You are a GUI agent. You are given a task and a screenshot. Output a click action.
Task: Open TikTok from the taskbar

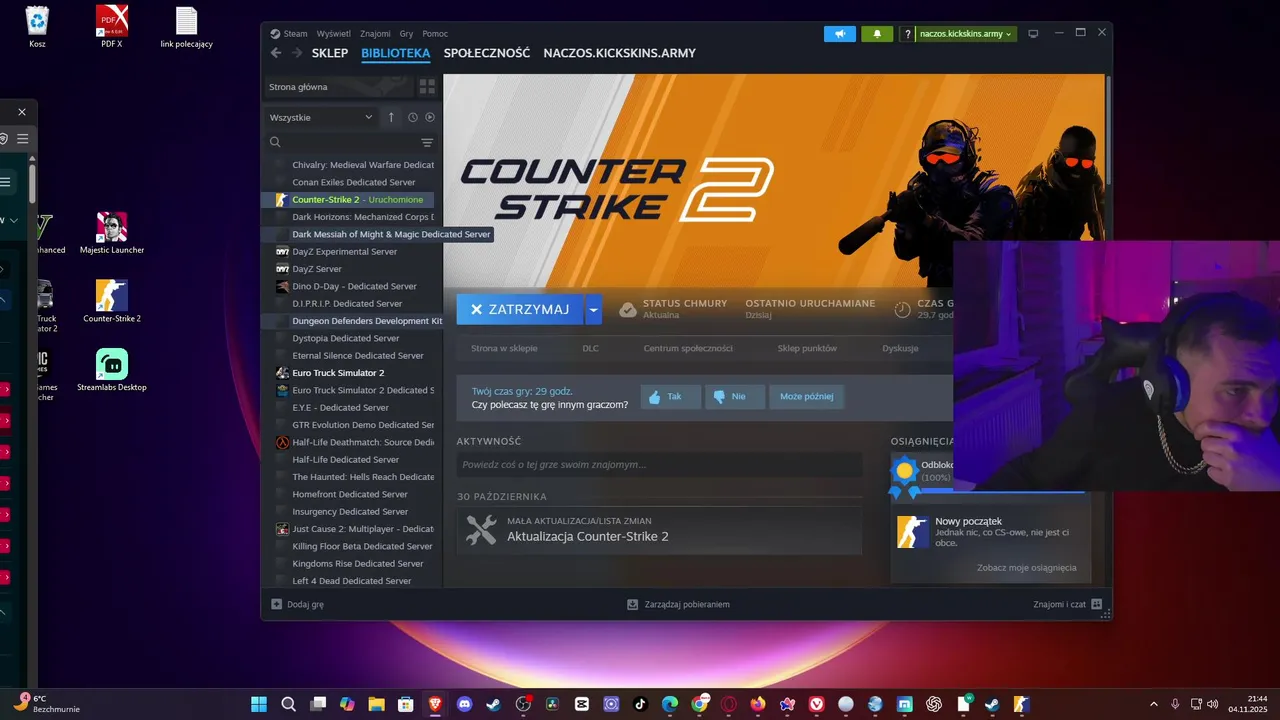point(640,704)
